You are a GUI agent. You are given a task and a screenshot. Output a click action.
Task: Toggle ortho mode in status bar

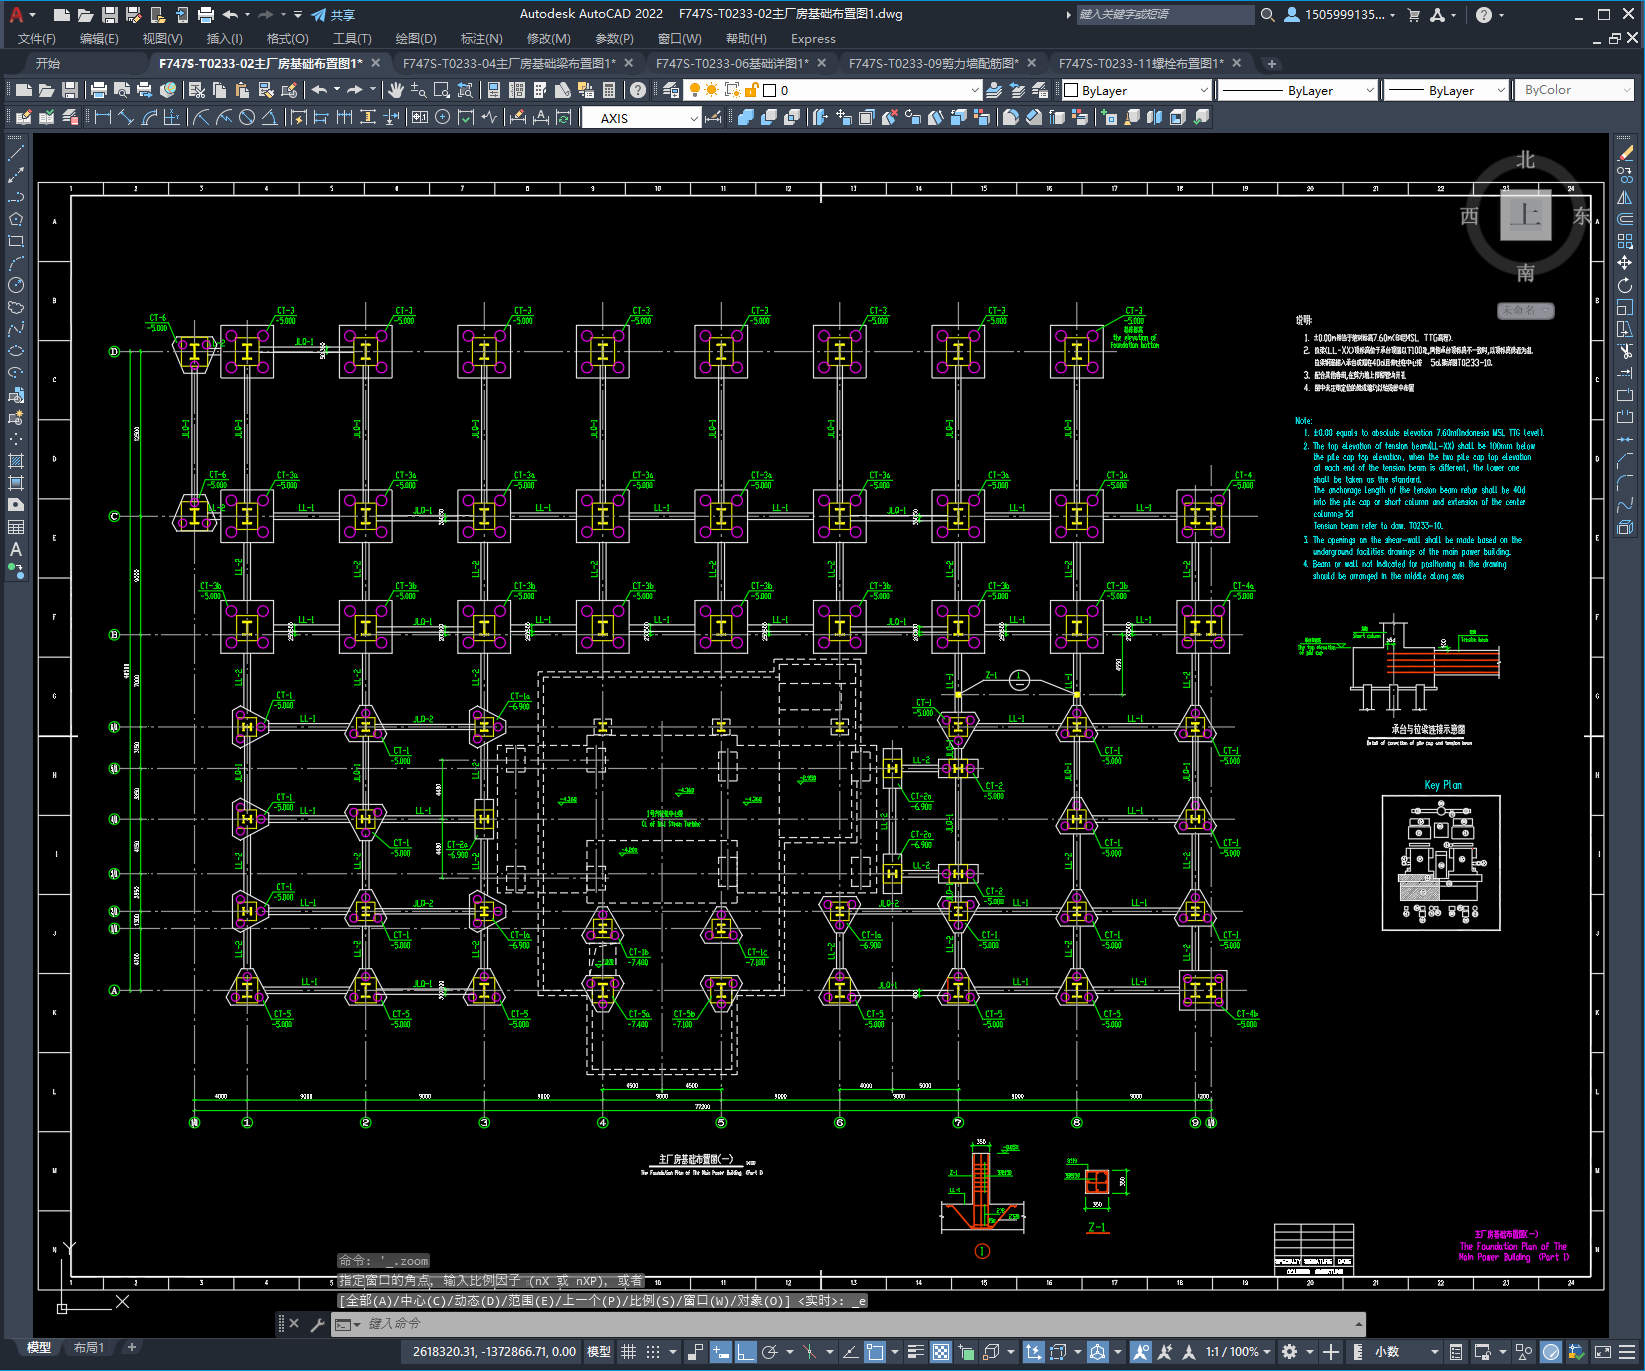coord(746,1352)
